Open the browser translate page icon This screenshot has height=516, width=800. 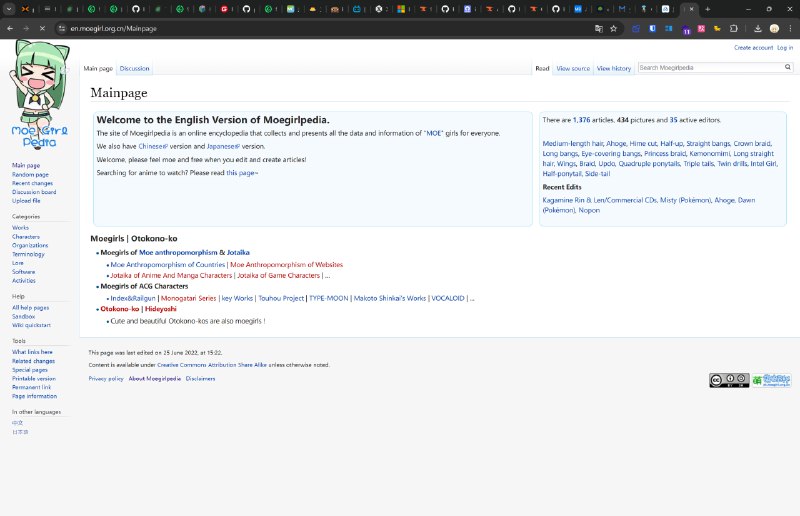[598, 28]
